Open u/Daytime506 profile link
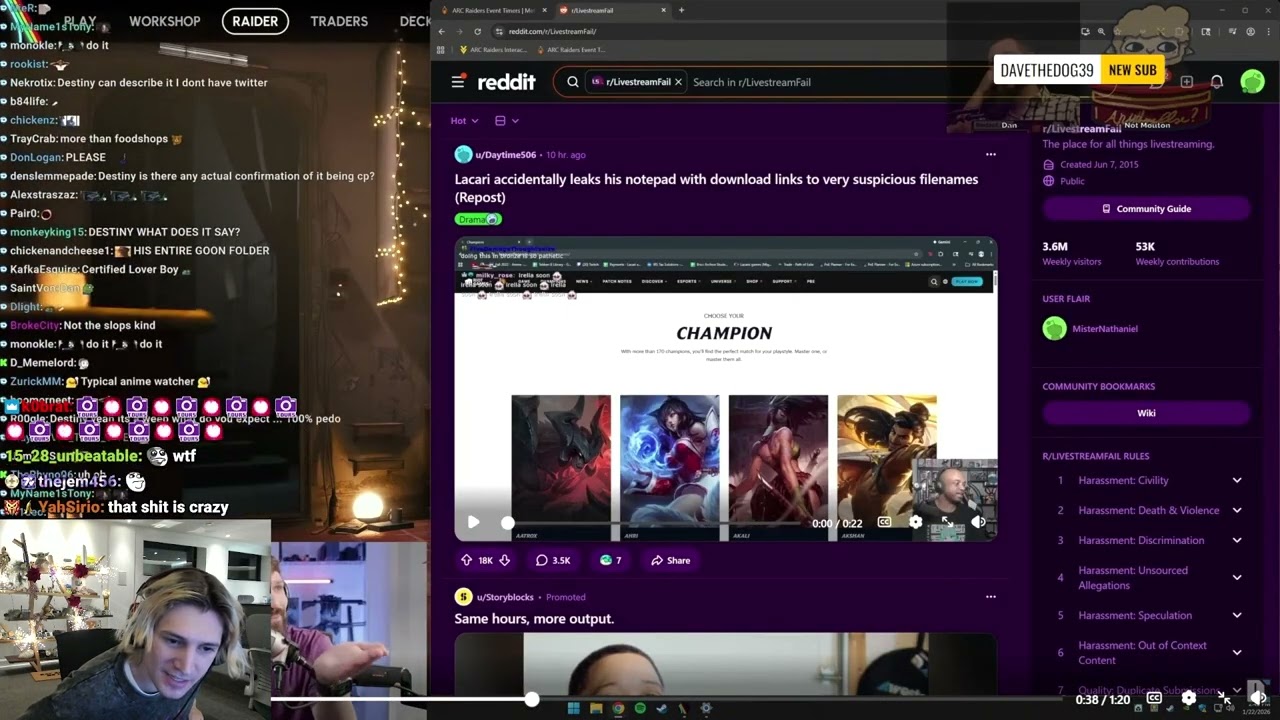 tap(505, 155)
